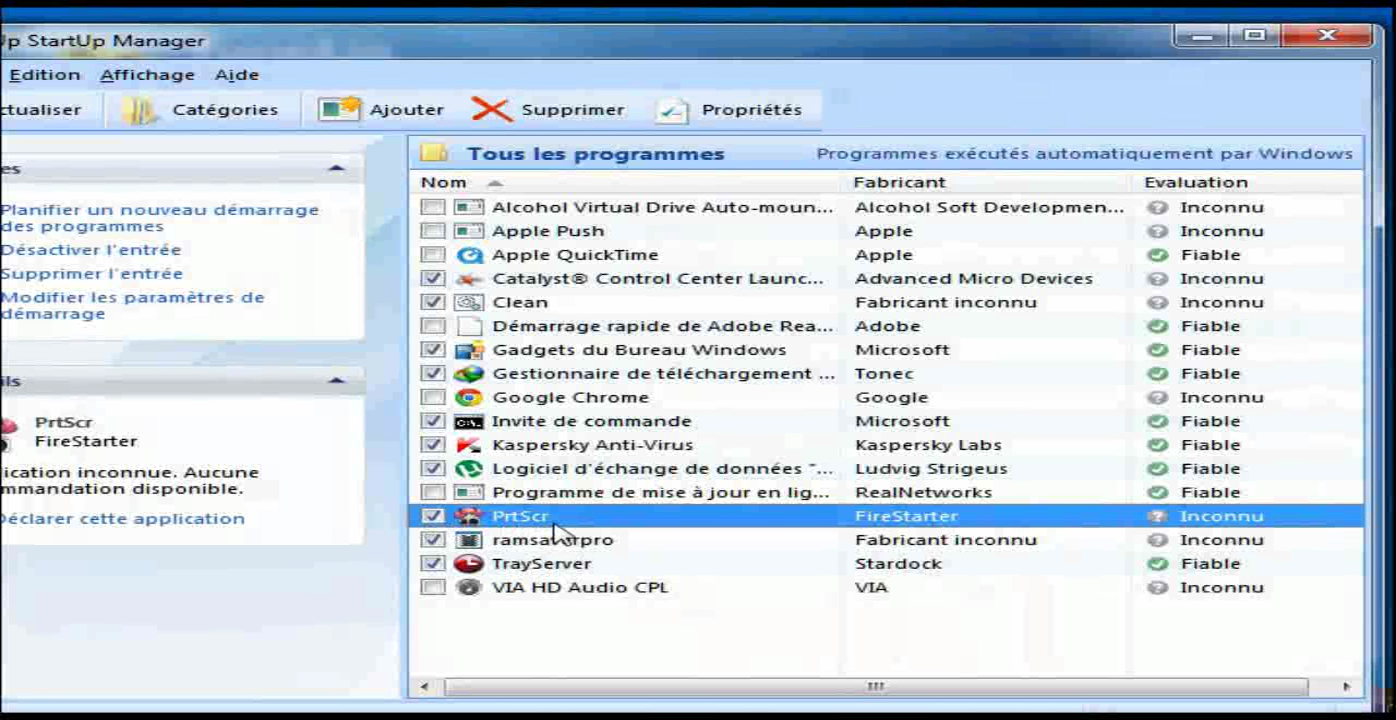The image size is (1396, 720).
Task: Enable the Alcohol Virtual Drive checkbox
Action: point(433,207)
